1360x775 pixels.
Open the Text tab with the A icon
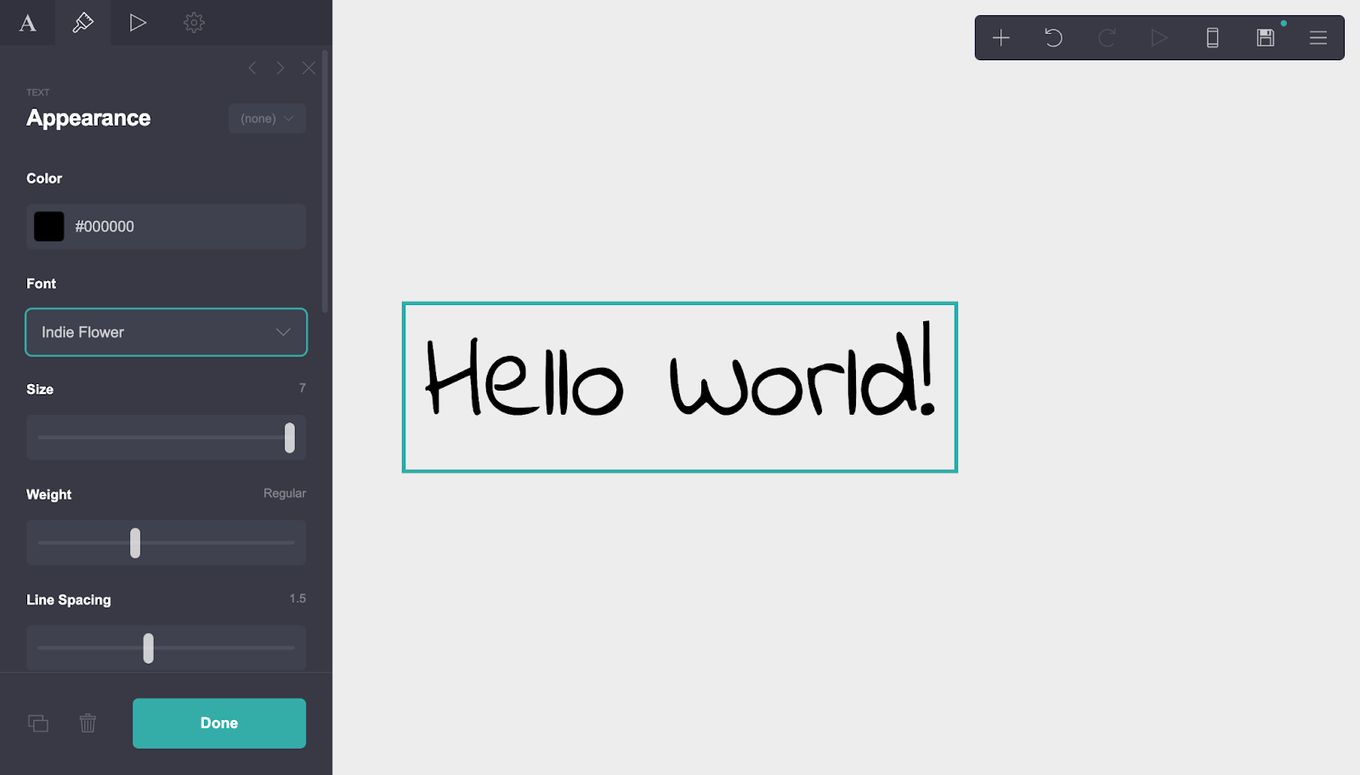(x=28, y=22)
